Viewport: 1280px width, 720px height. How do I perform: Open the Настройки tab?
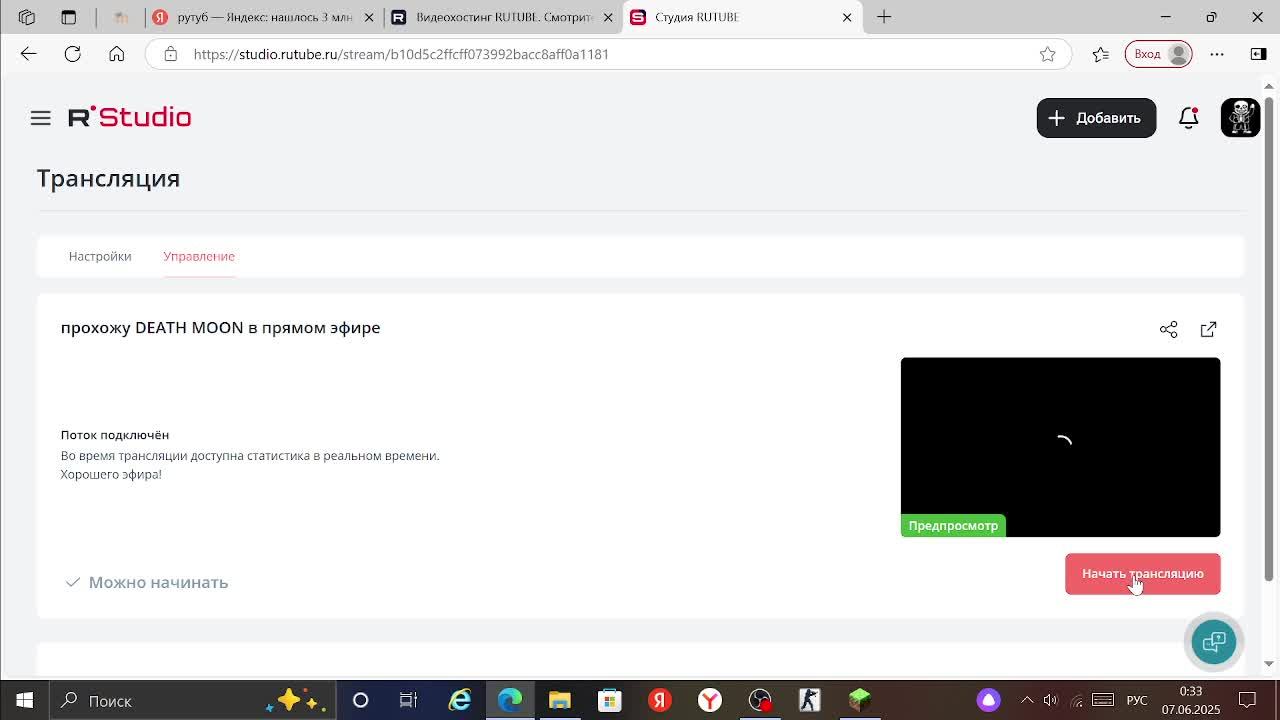click(x=100, y=256)
